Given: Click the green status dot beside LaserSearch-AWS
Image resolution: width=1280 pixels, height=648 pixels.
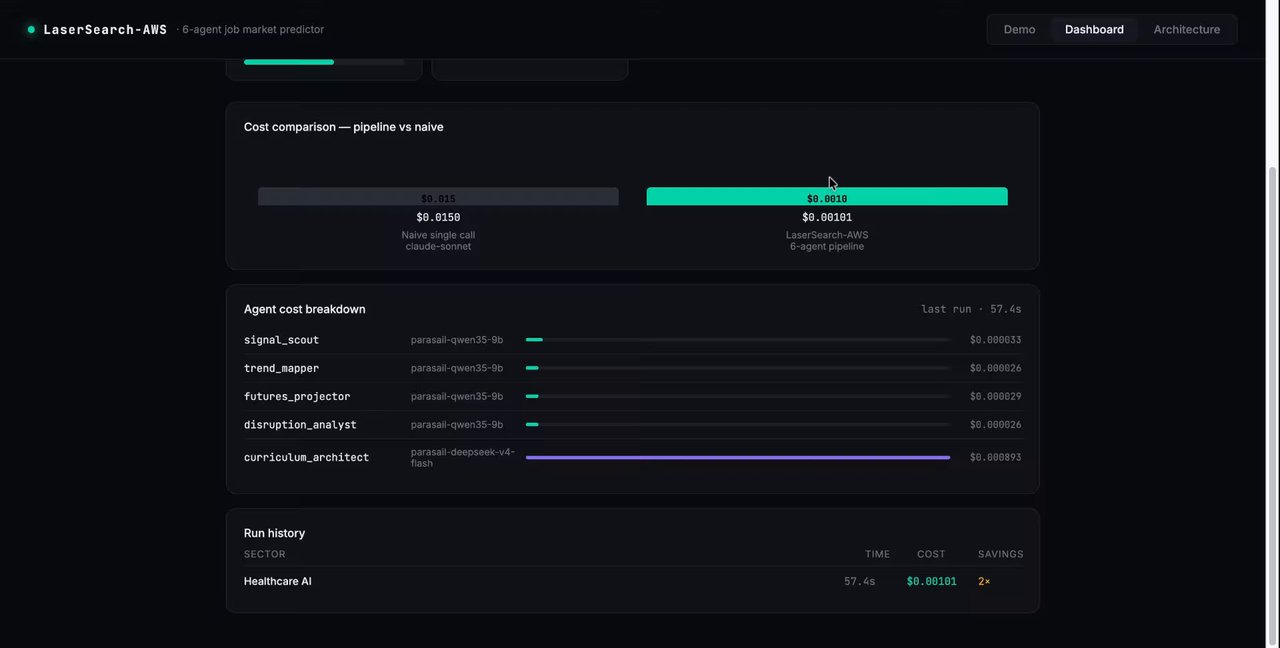Looking at the screenshot, I should 31,30.
